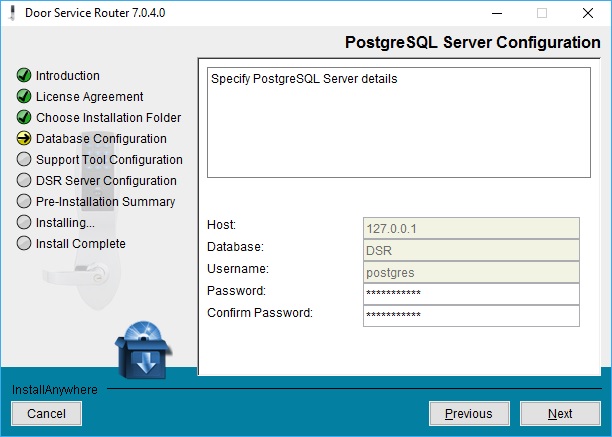
Task: Minimize the Door Service Router window
Action: pyautogui.click(x=497, y=13)
